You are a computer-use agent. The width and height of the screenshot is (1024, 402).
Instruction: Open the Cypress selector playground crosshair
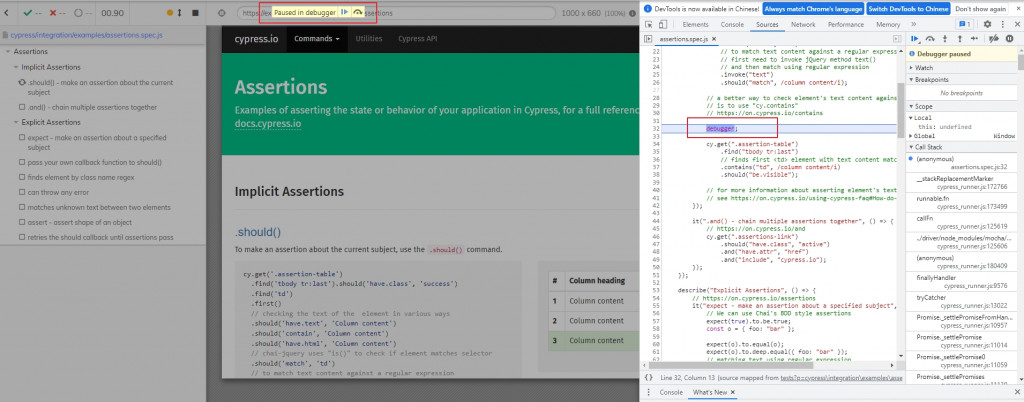[221, 12]
